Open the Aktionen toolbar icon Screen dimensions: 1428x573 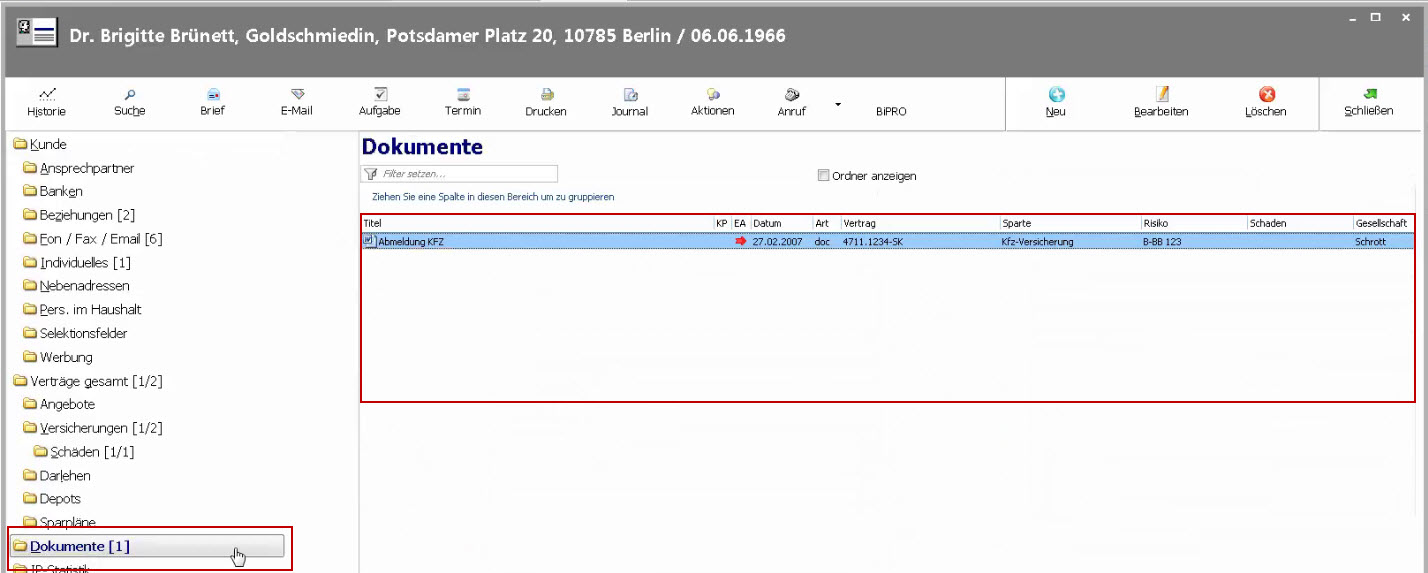click(x=712, y=94)
